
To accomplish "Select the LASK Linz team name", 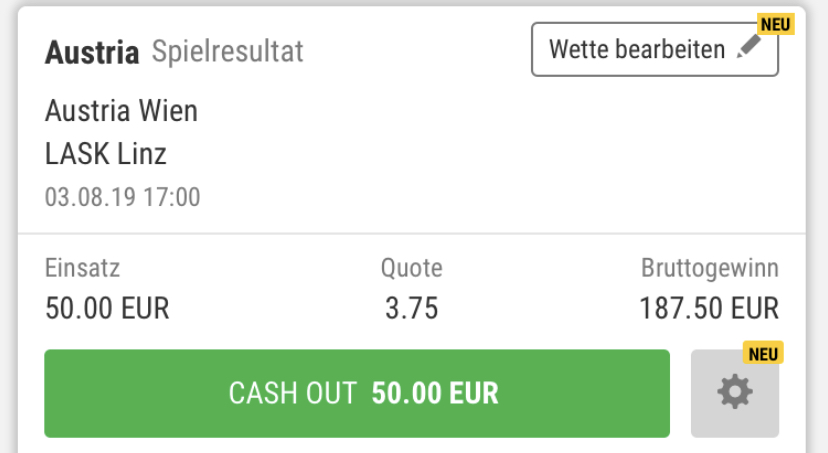I will click(106, 154).
